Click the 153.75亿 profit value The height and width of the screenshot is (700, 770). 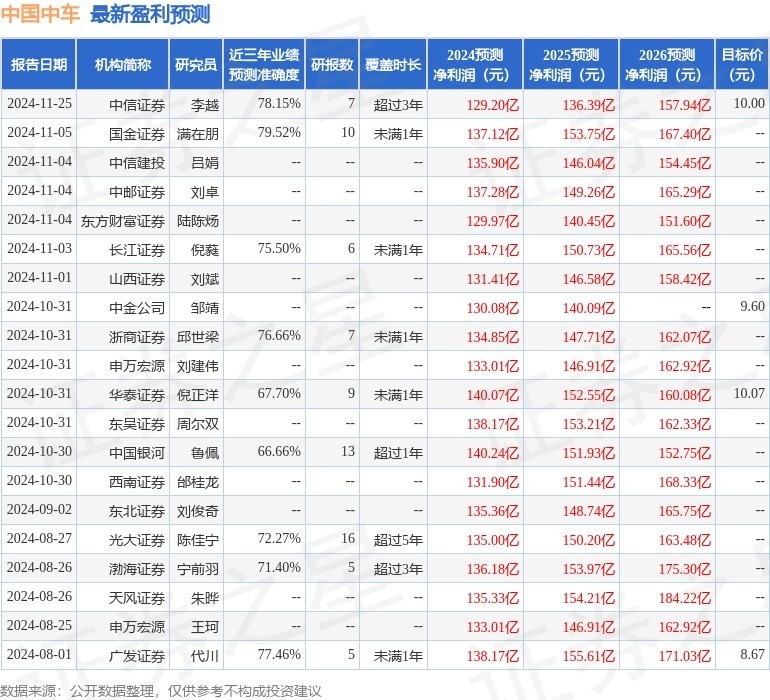coord(589,134)
